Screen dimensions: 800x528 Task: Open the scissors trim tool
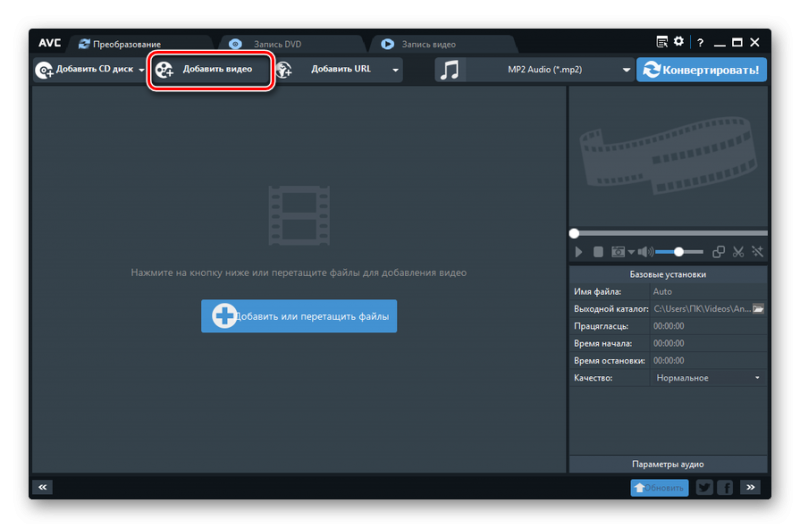pyautogui.click(x=738, y=252)
